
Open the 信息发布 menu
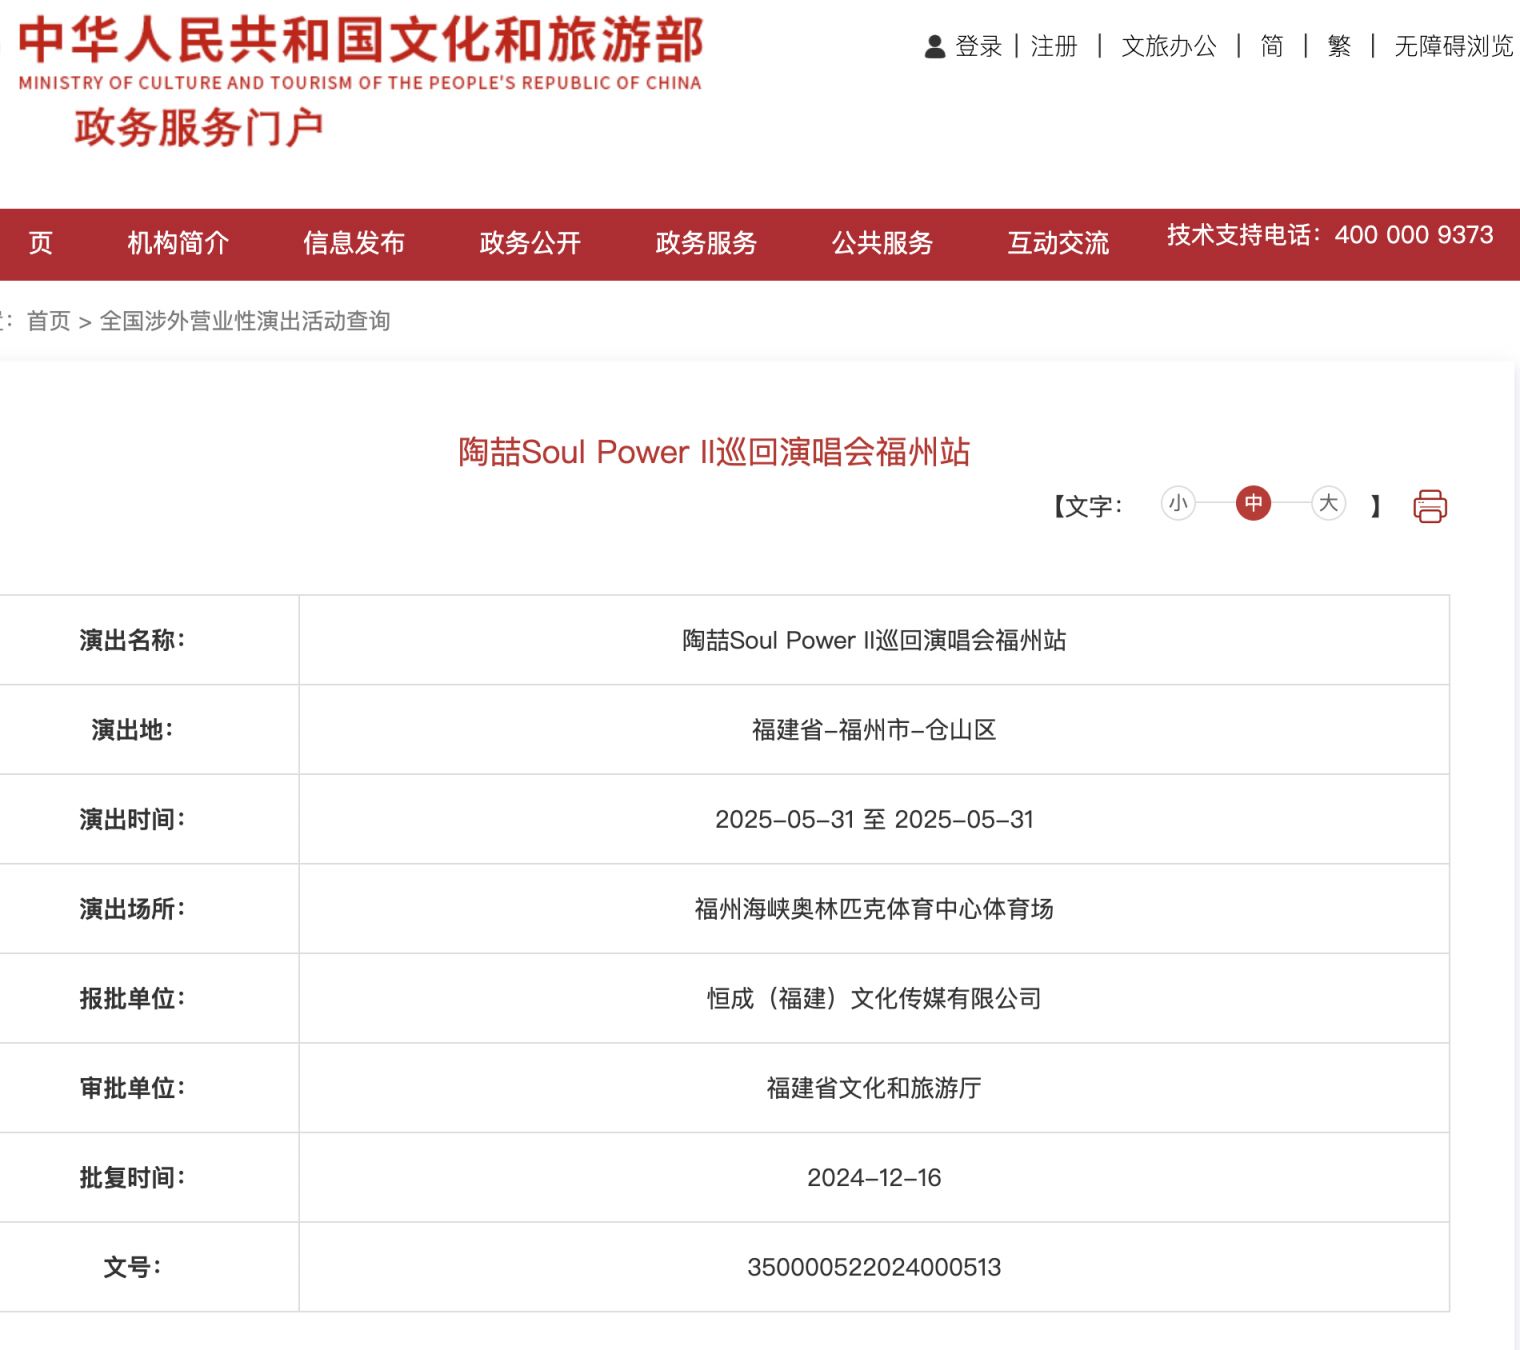point(354,243)
